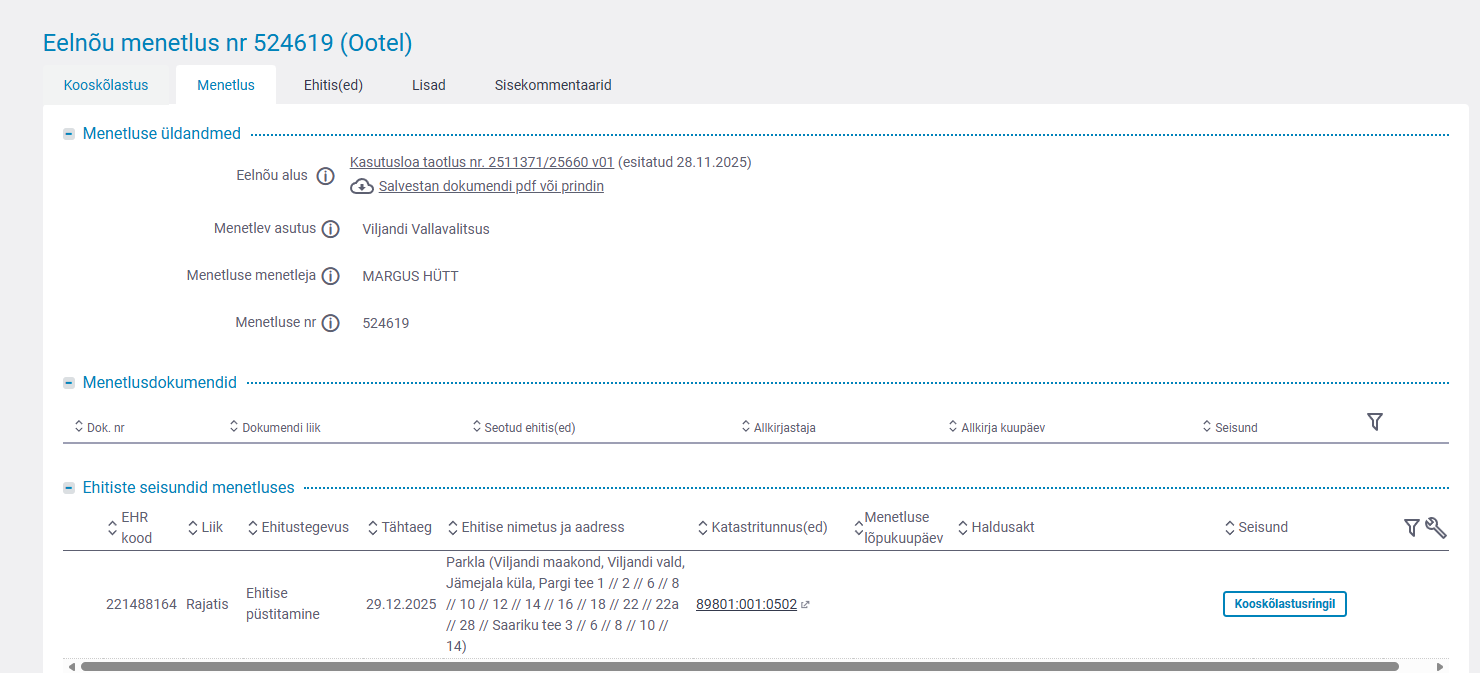Click info icon next to Eelnõu alus

(325, 176)
